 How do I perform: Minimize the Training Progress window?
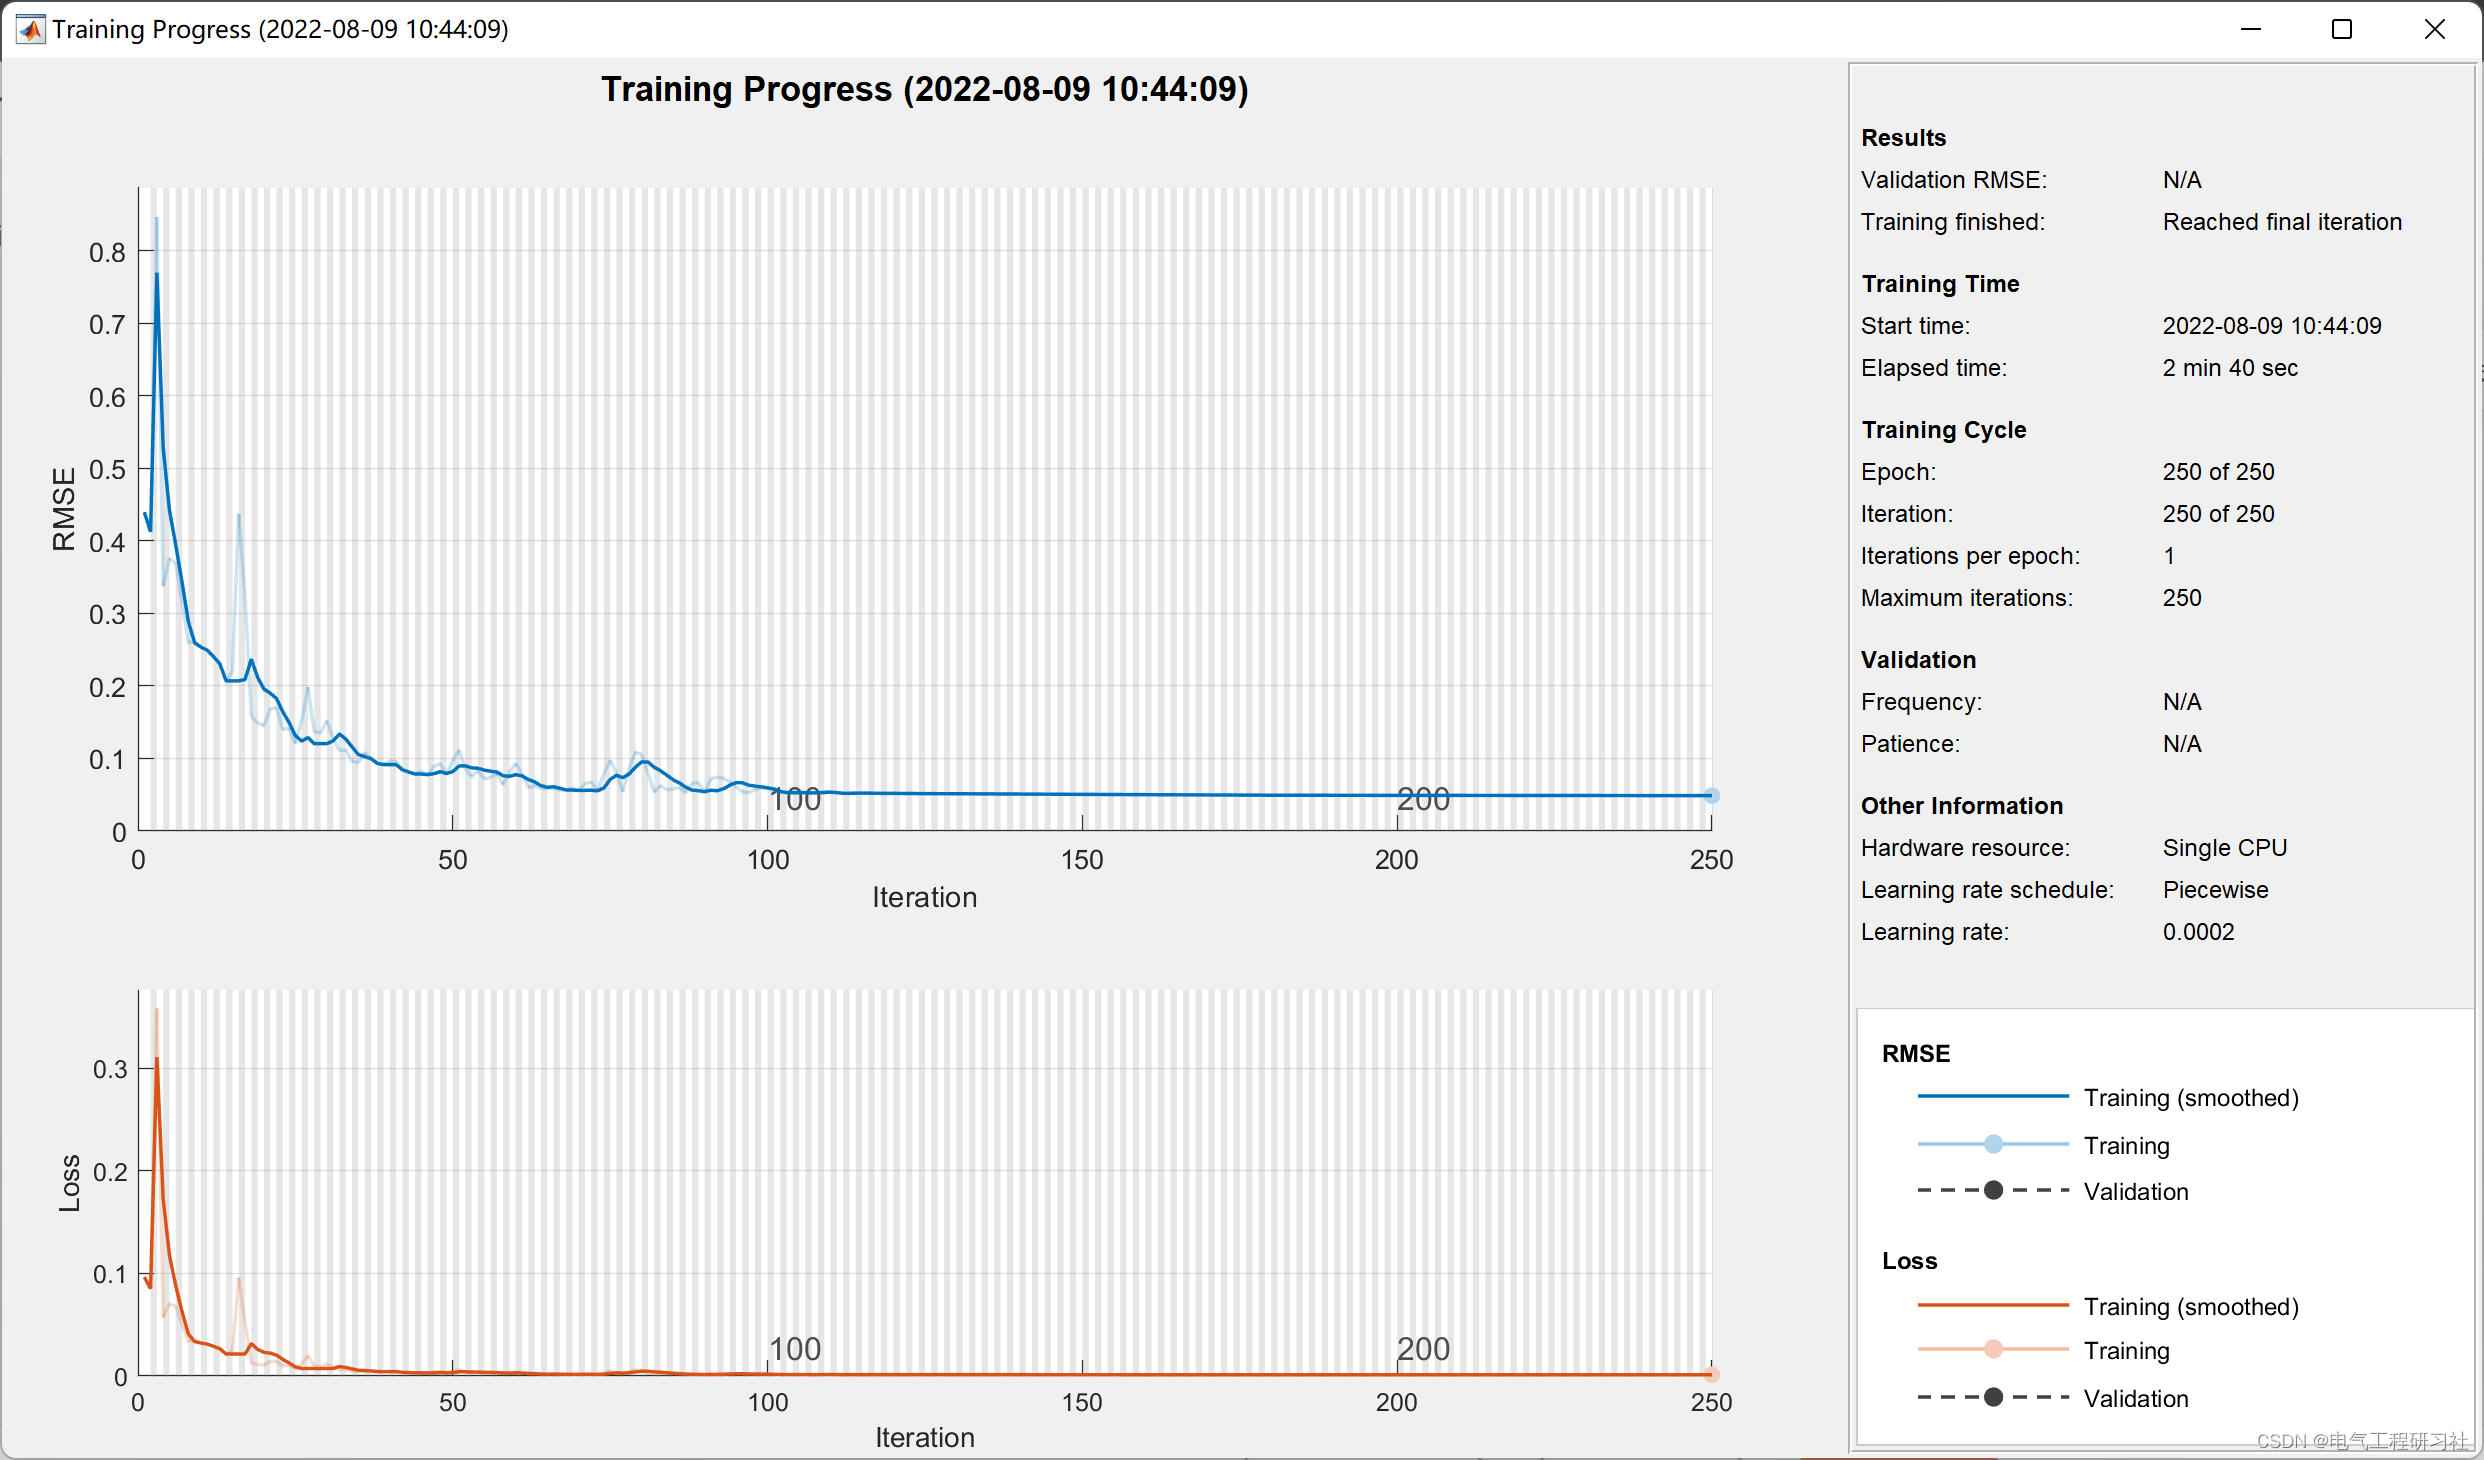pos(2251,29)
